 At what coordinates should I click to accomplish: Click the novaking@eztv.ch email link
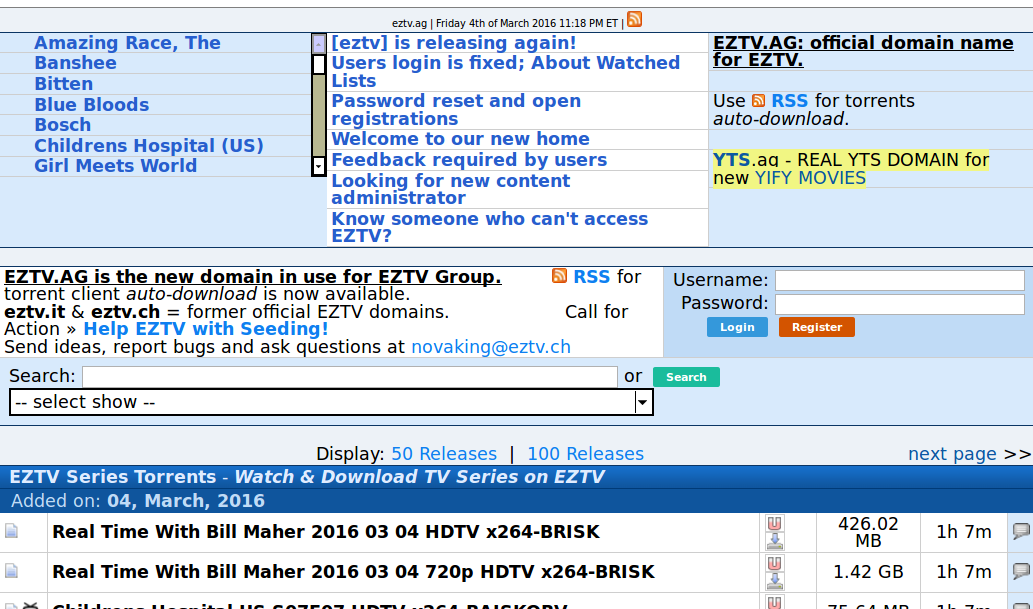pos(491,347)
